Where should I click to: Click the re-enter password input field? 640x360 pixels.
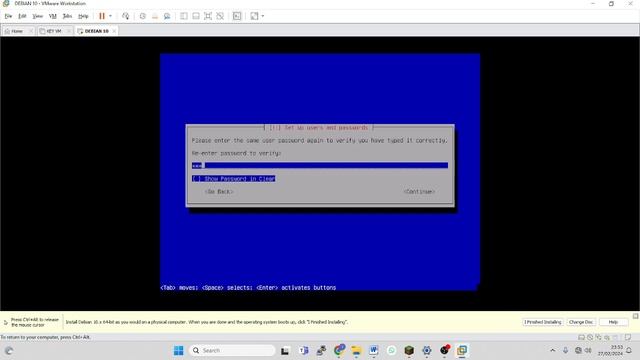[320, 165]
